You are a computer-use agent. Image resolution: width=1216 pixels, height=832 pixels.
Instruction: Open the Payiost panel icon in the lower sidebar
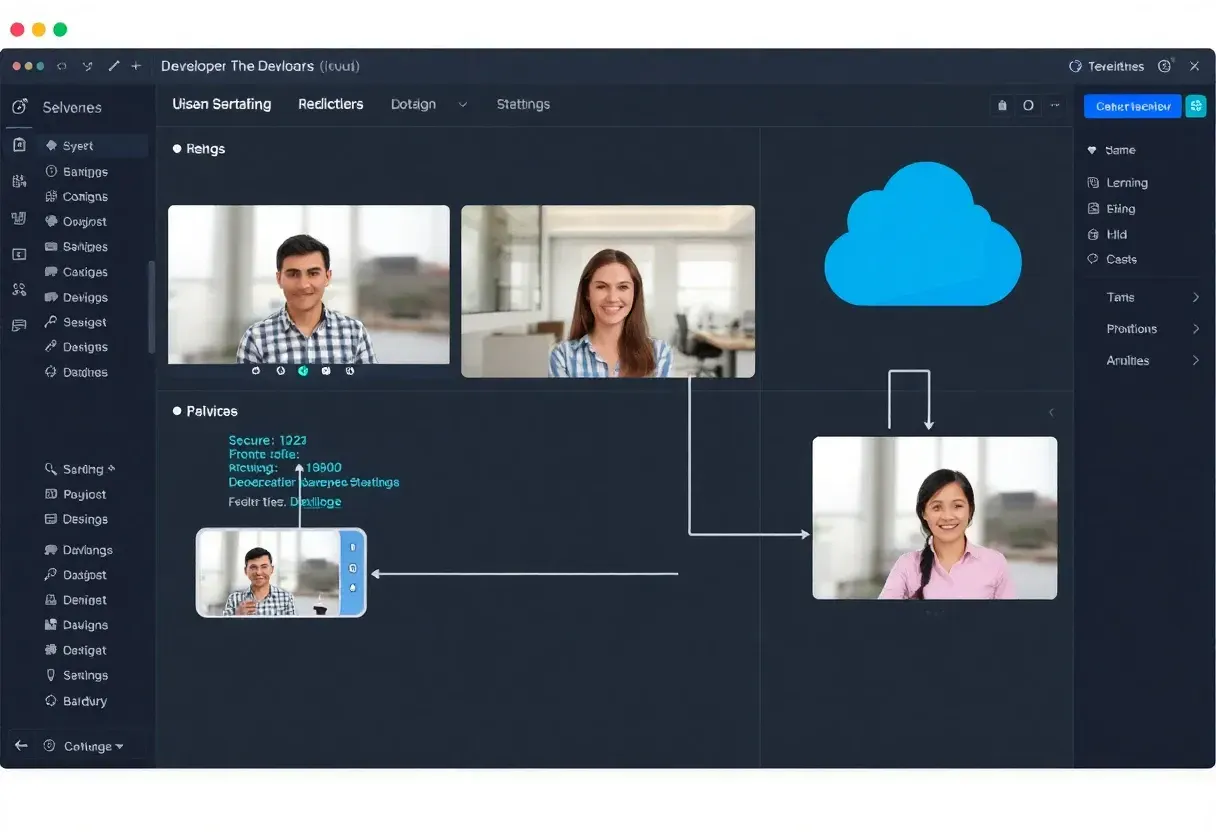coord(49,494)
